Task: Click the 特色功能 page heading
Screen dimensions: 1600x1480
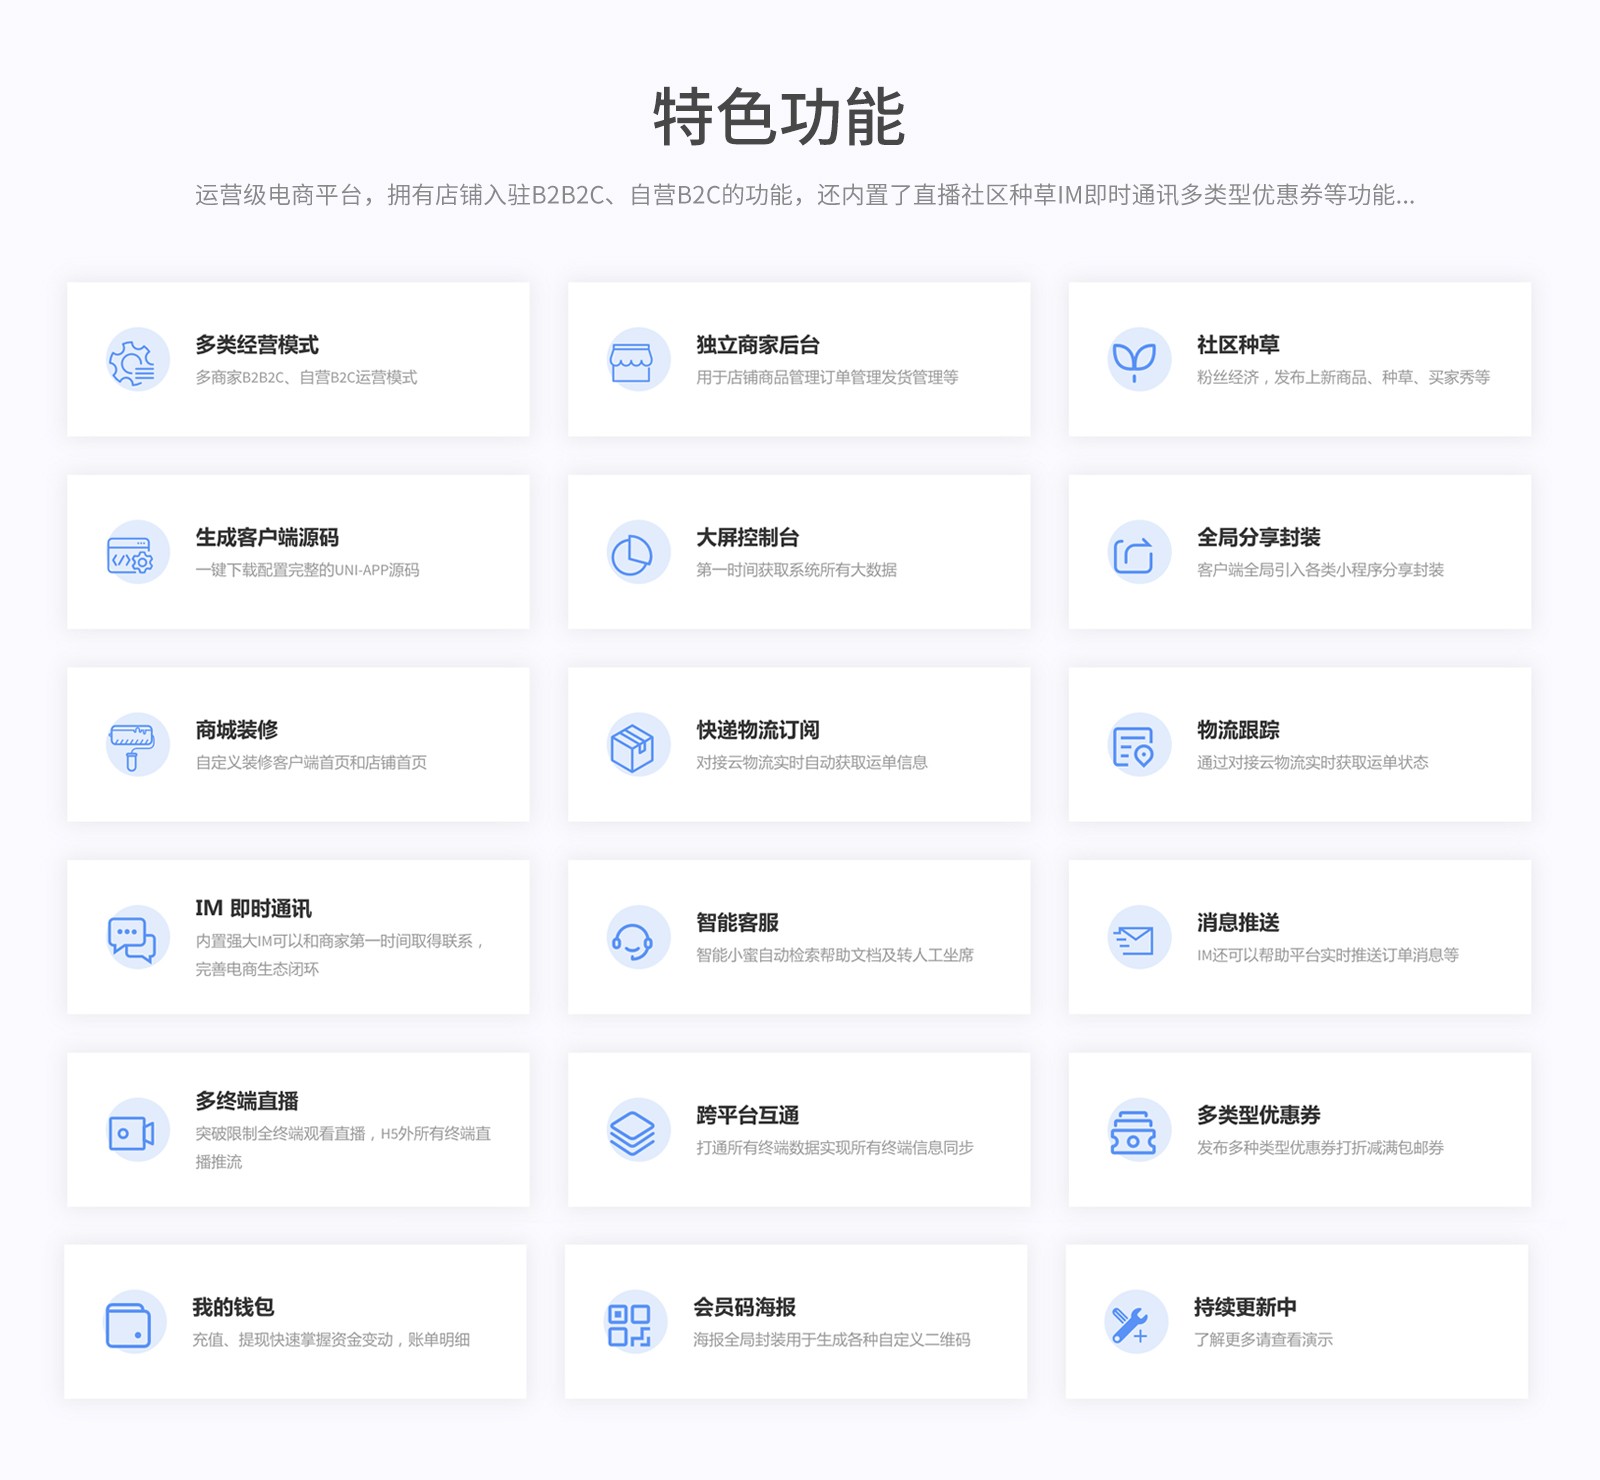Action: tap(779, 118)
